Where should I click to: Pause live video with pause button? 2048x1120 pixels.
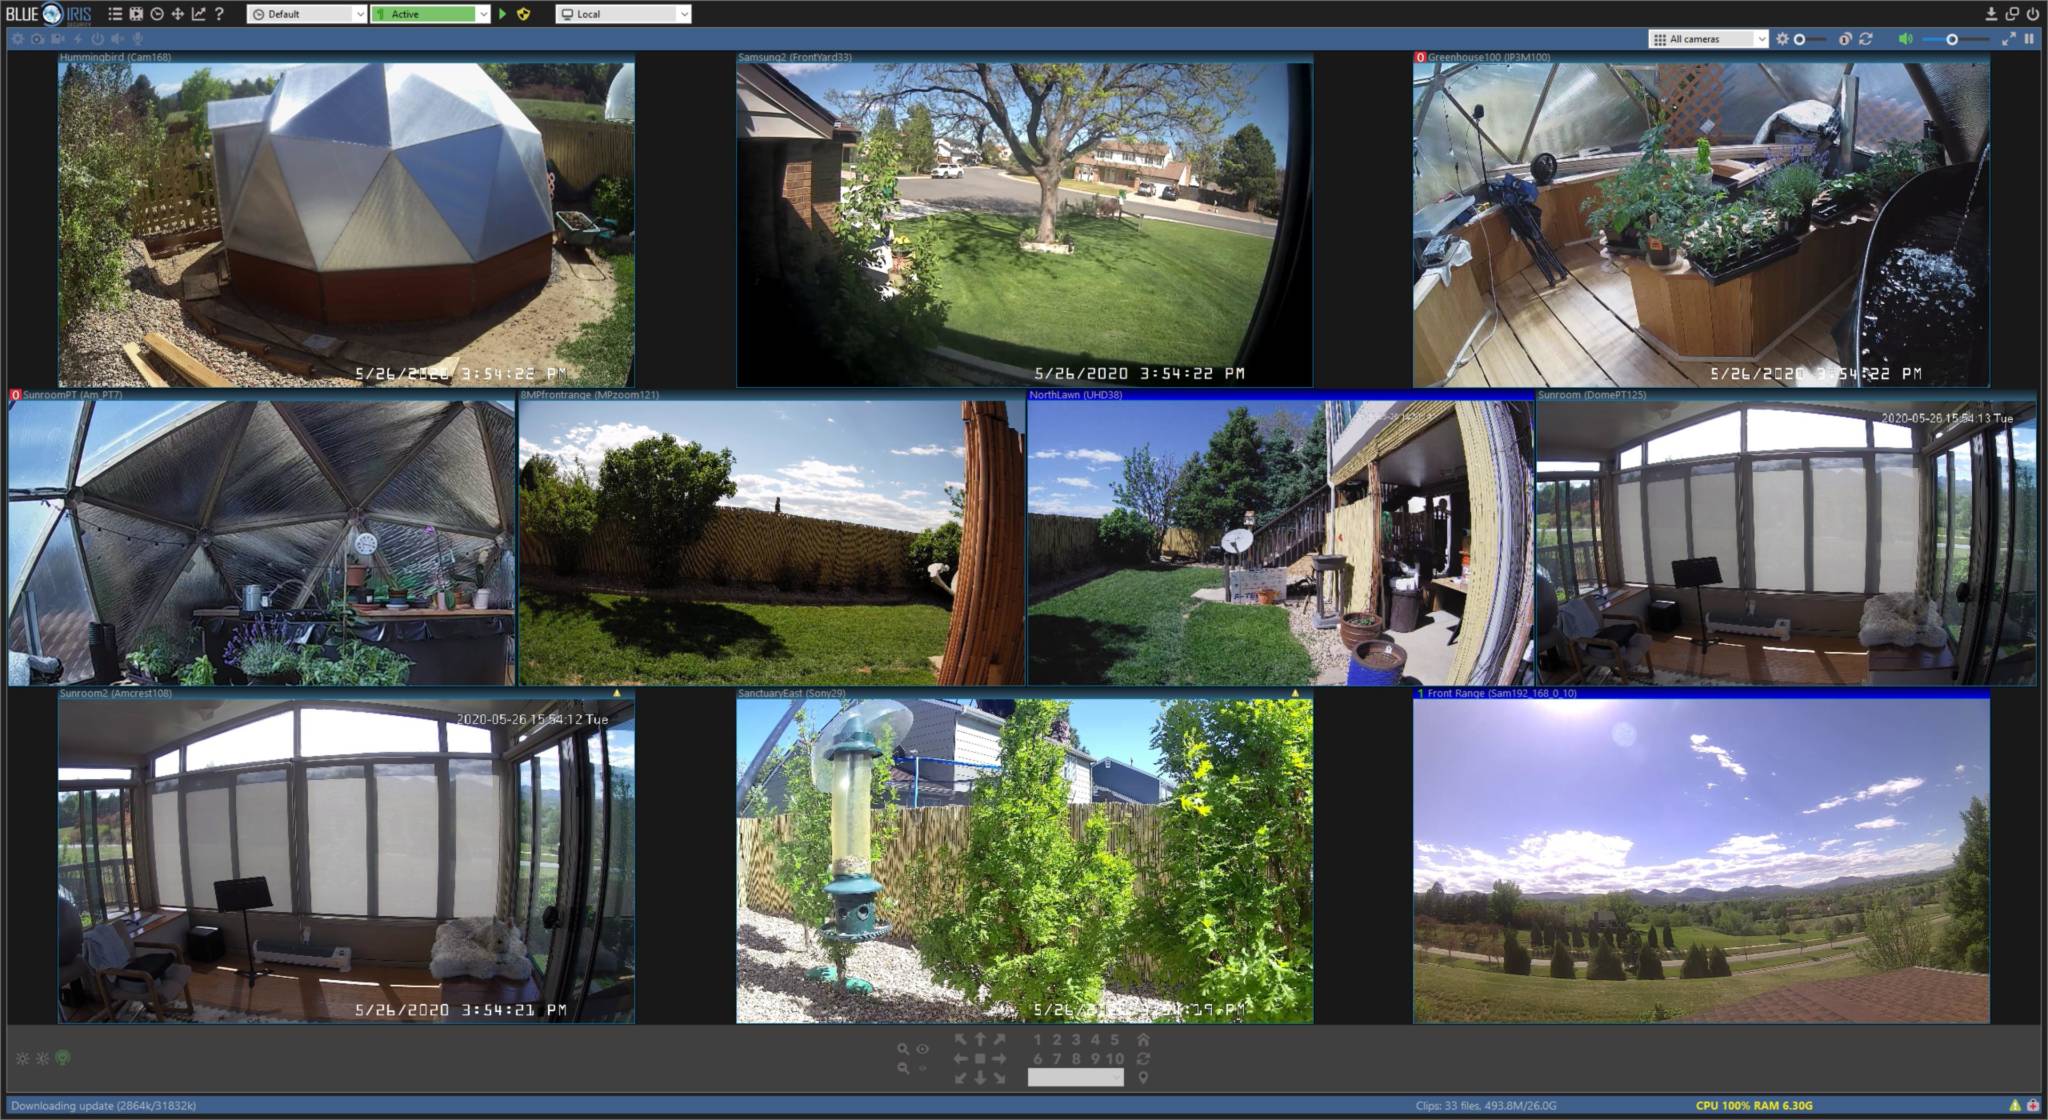2029,39
